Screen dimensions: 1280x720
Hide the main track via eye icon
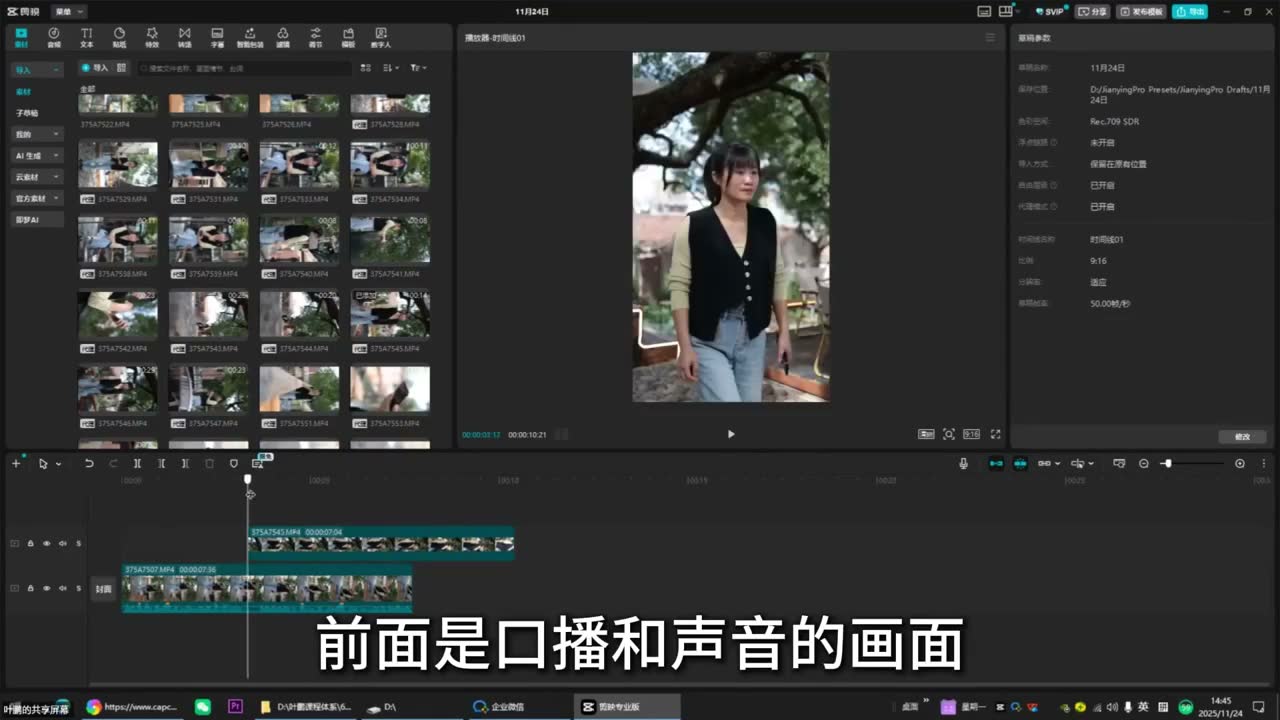(x=46, y=588)
